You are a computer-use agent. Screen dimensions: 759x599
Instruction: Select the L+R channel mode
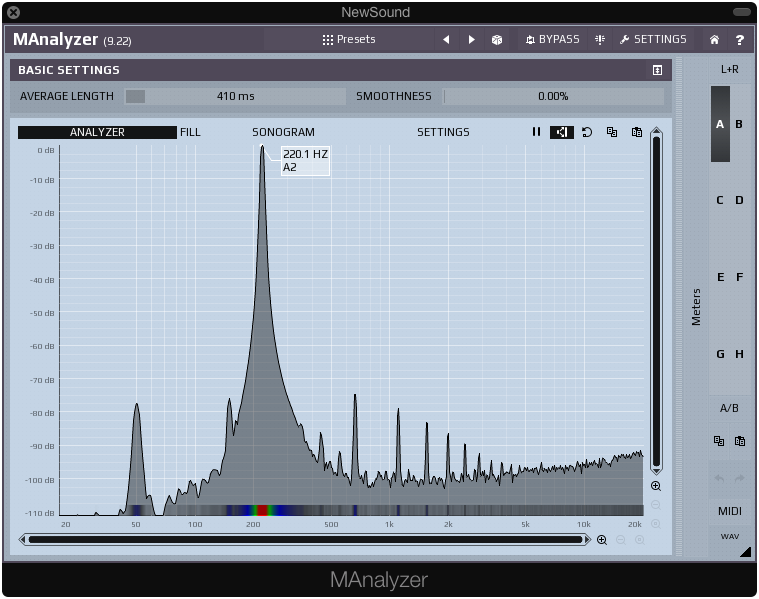coord(729,69)
